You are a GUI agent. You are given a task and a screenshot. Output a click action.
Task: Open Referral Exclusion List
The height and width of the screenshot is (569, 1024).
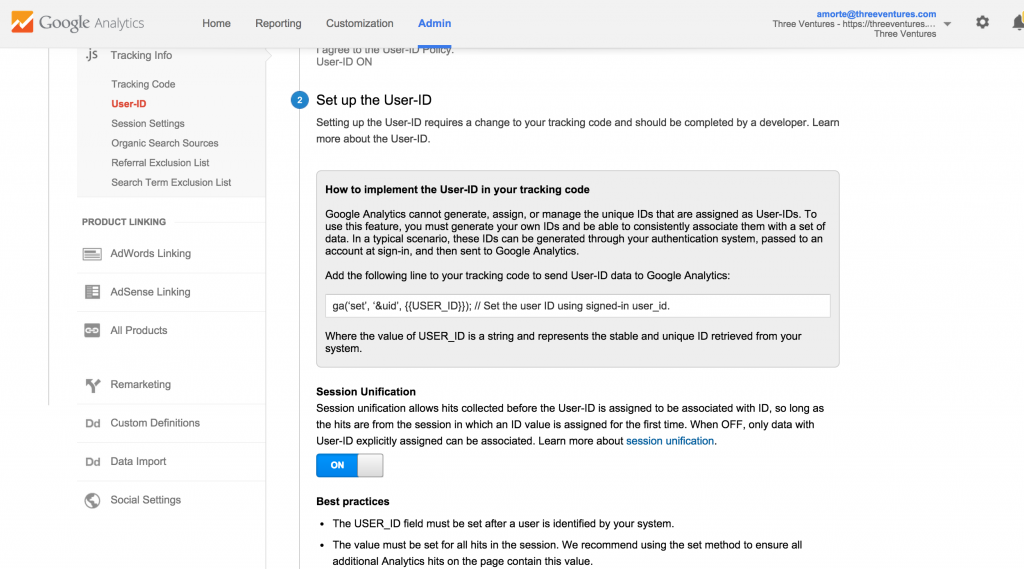pyautogui.click(x=160, y=163)
